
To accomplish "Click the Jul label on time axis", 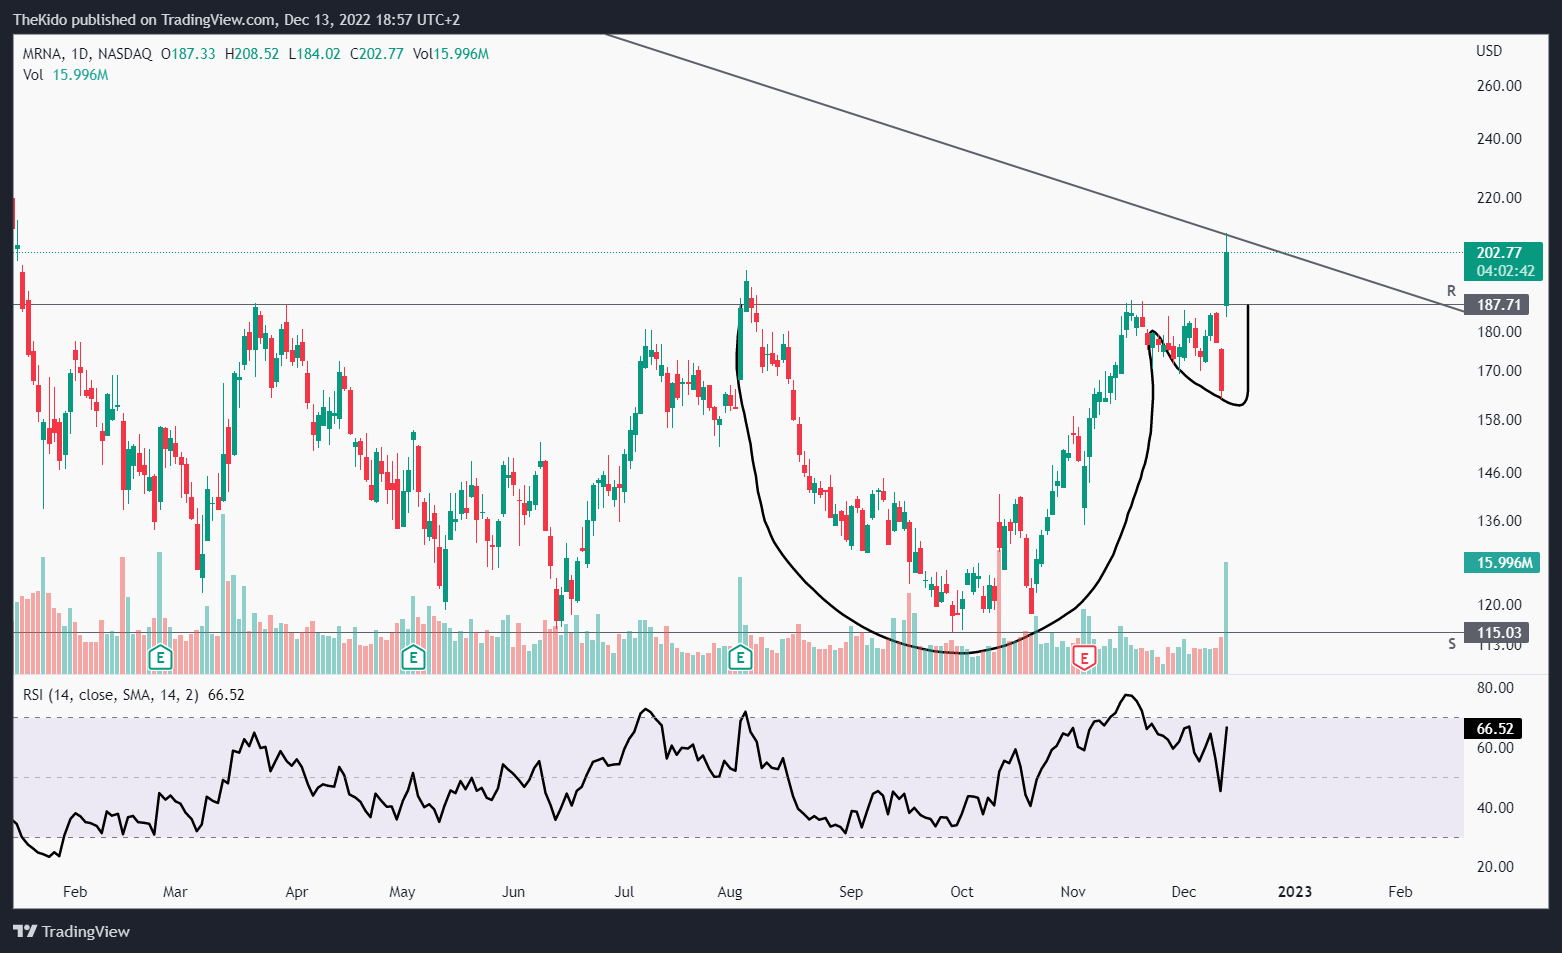I will pyautogui.click(x=624, y=892).
